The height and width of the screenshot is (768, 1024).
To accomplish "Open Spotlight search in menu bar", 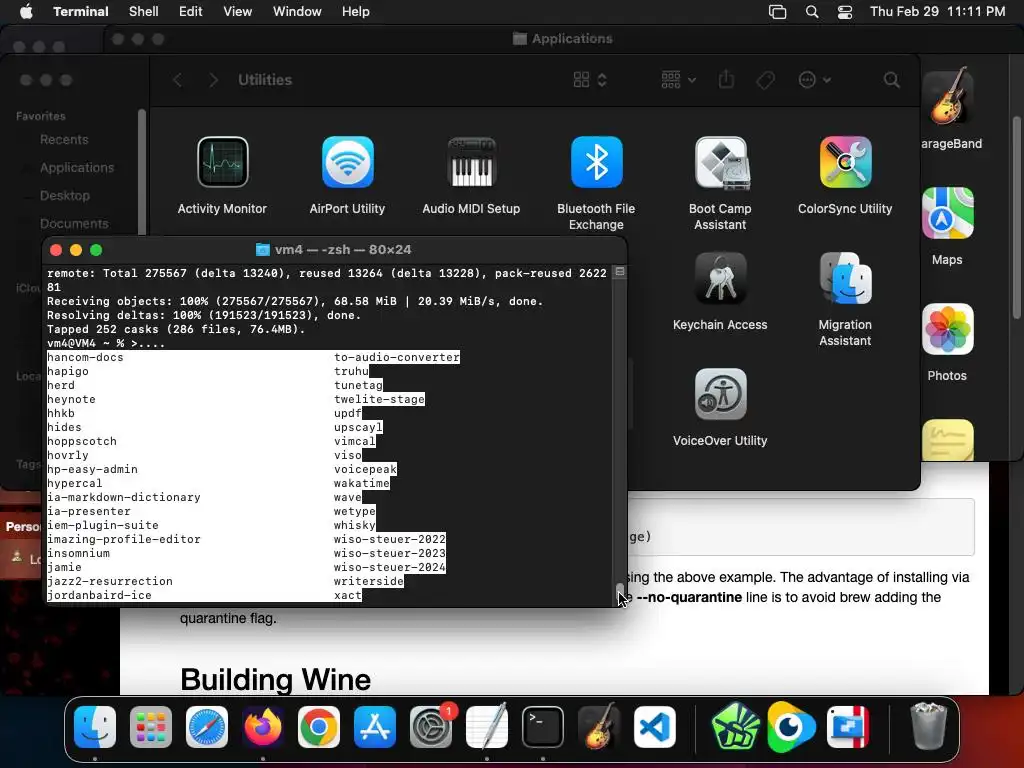I will pos(812,12).
